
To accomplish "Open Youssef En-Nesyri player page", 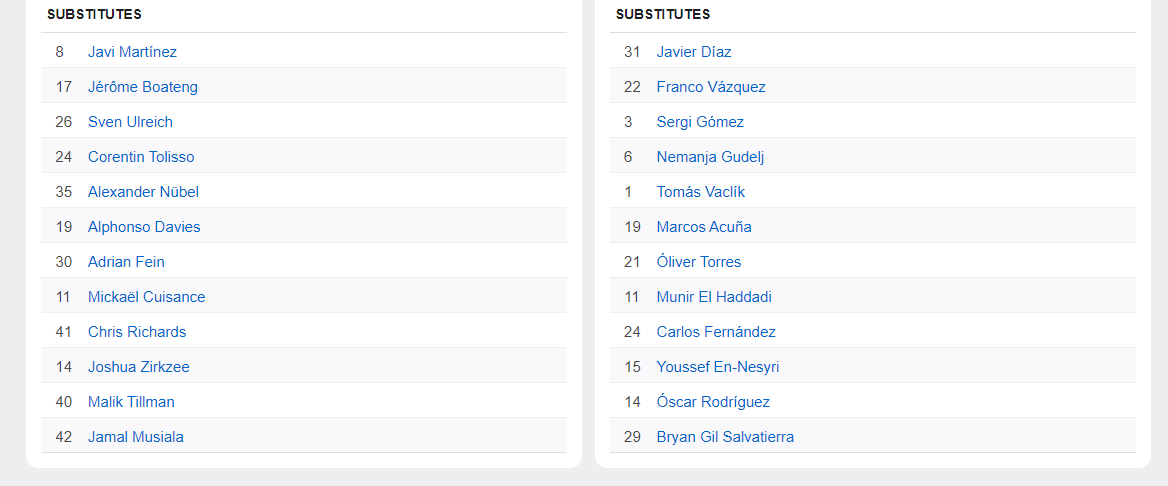I will [x=718, y=367].
